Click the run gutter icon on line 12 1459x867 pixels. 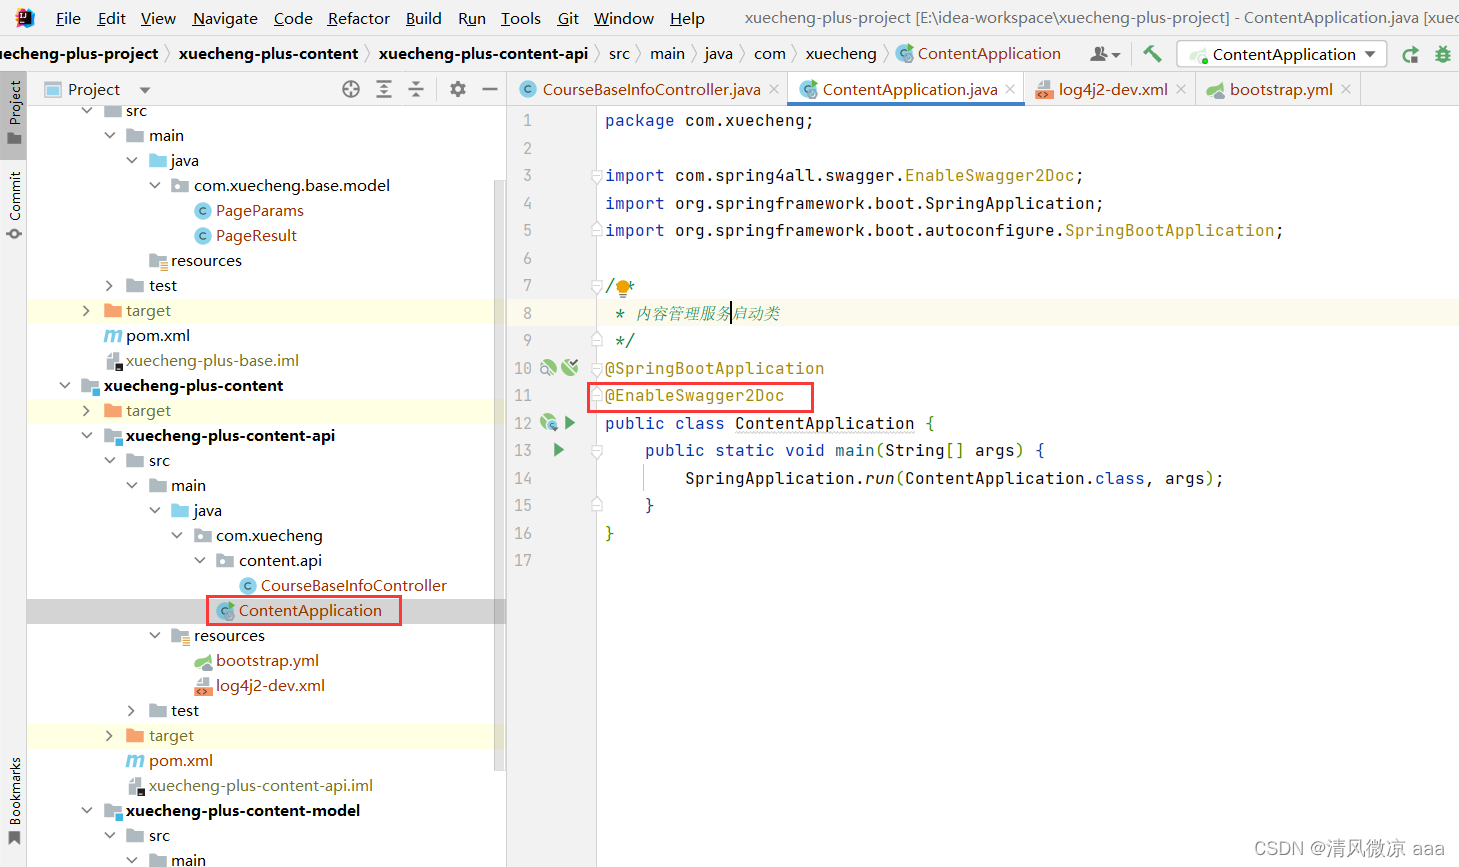point(570,423)
